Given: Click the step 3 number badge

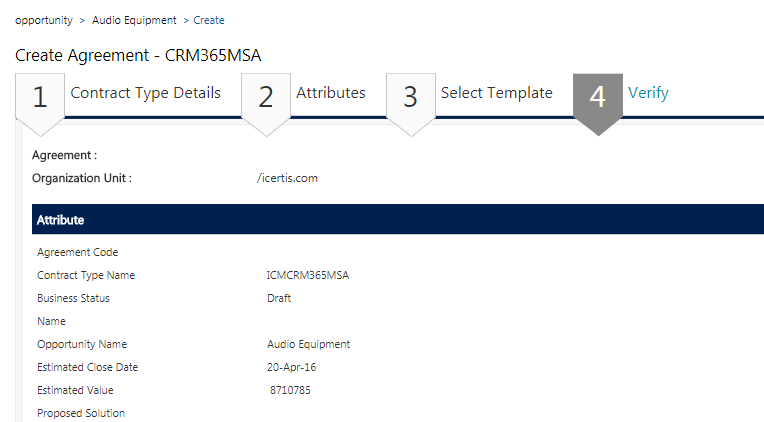Looking at the screenshot, I should point(411,97).
